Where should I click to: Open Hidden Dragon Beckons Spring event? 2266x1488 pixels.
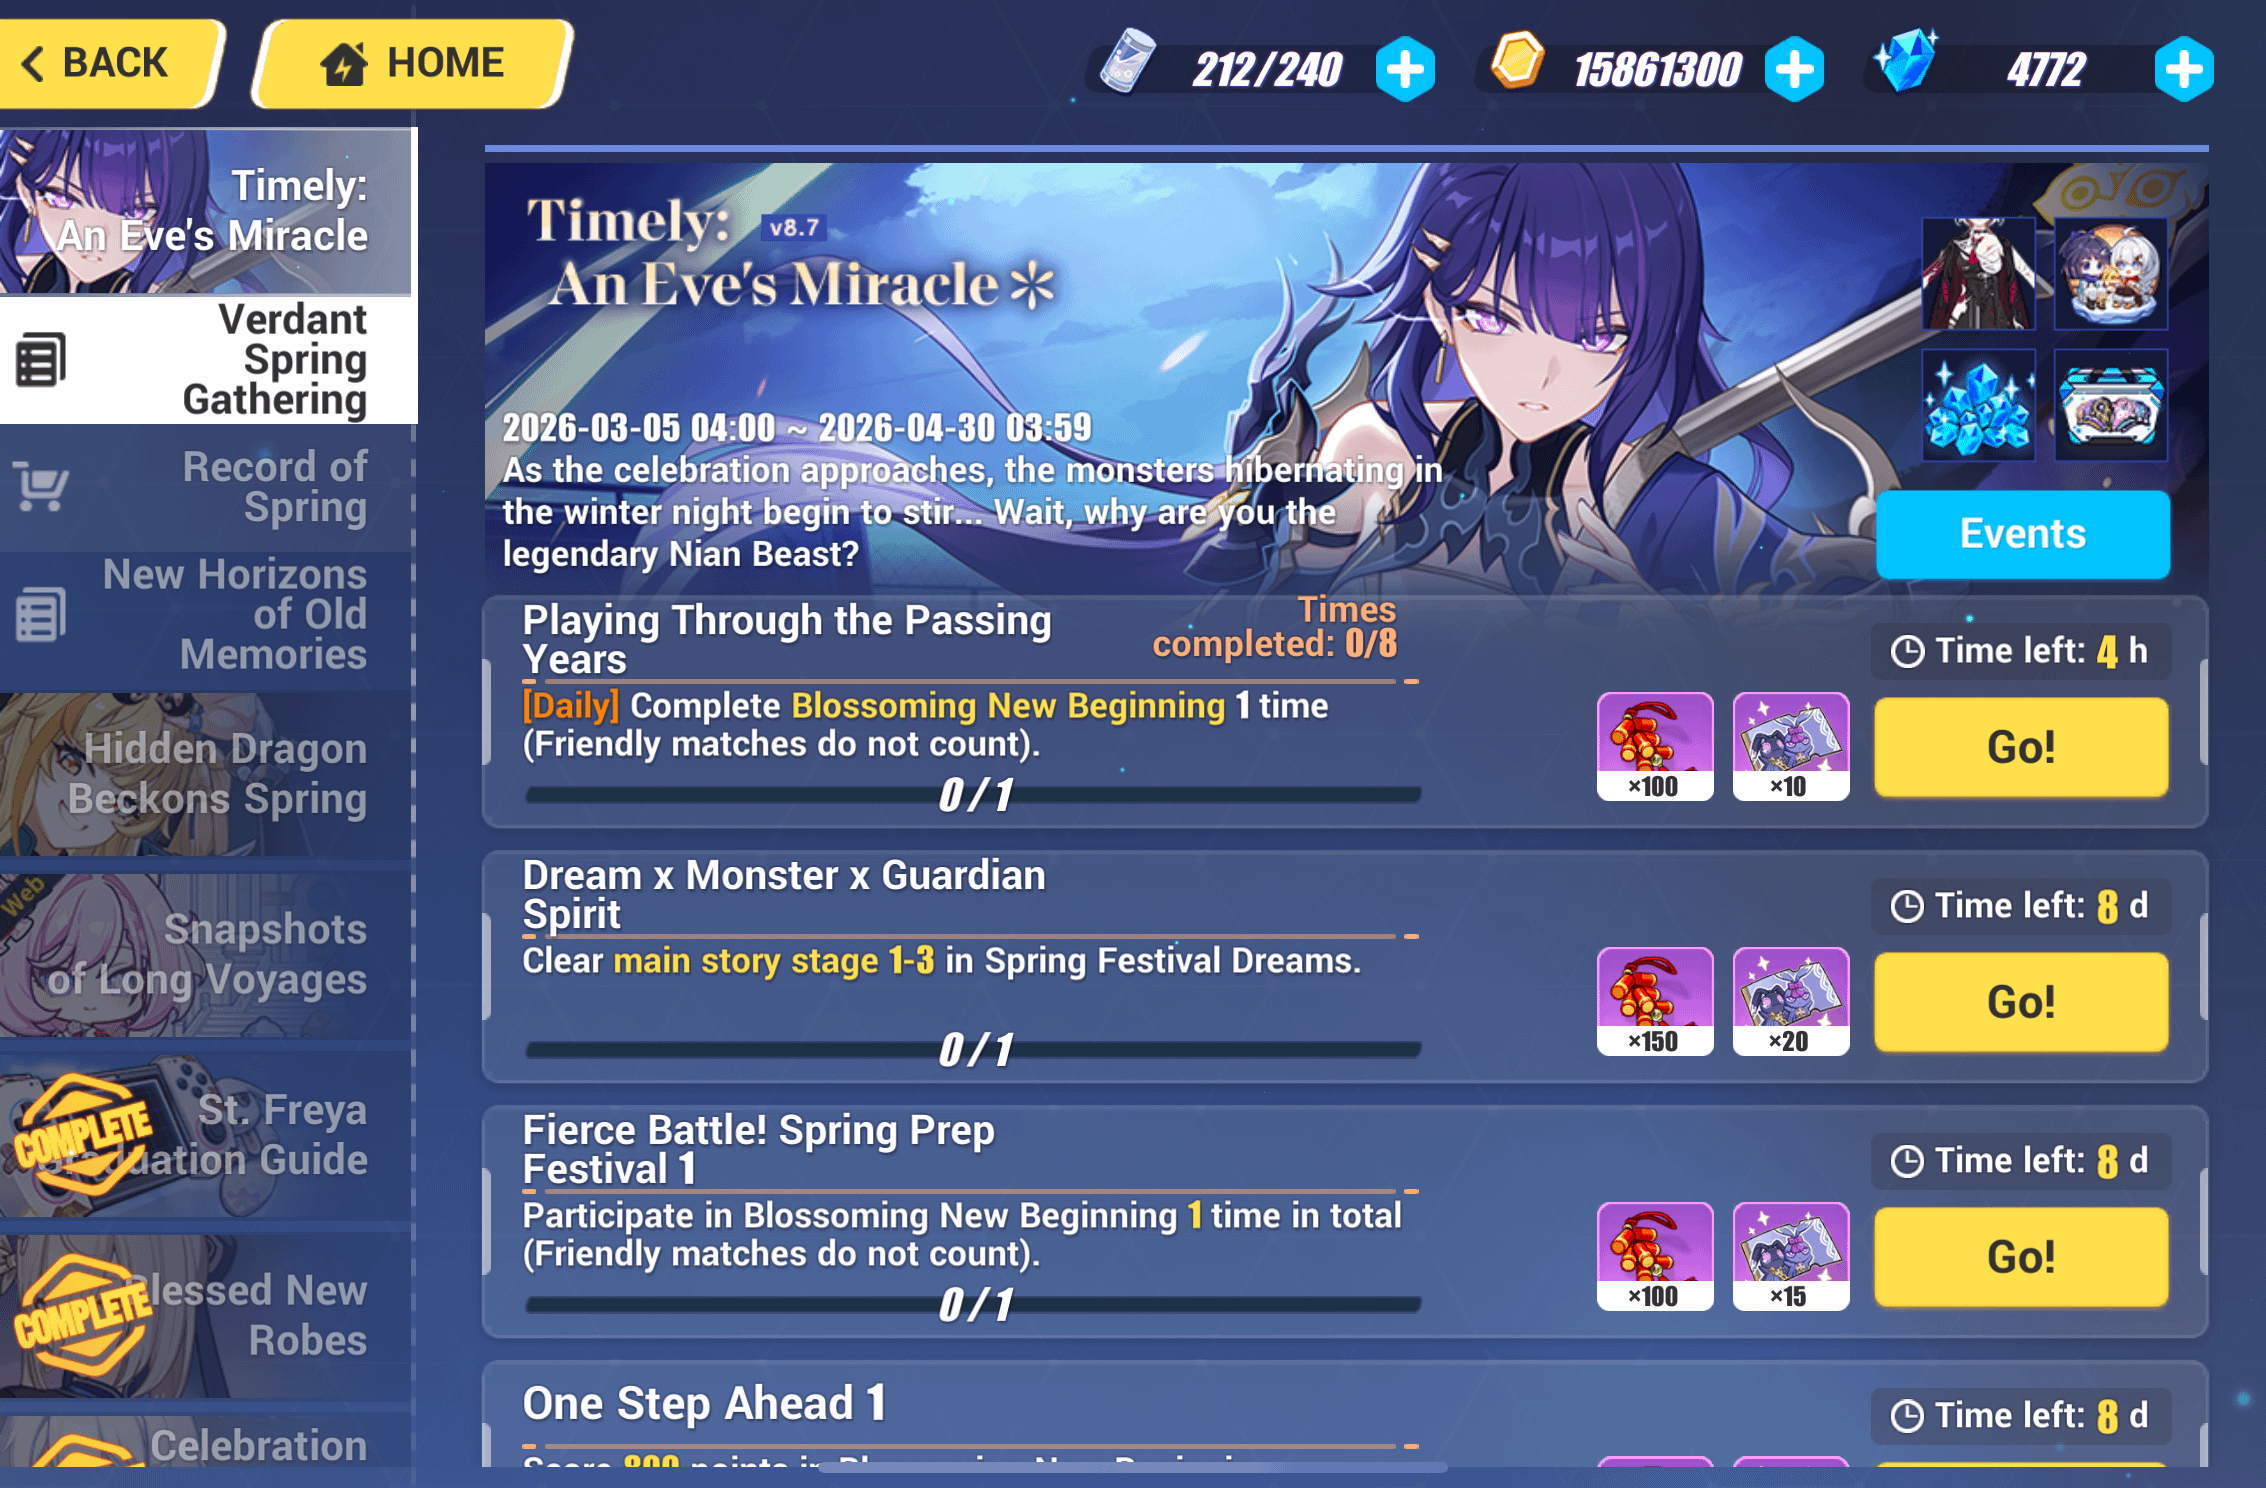pos(206,774)
